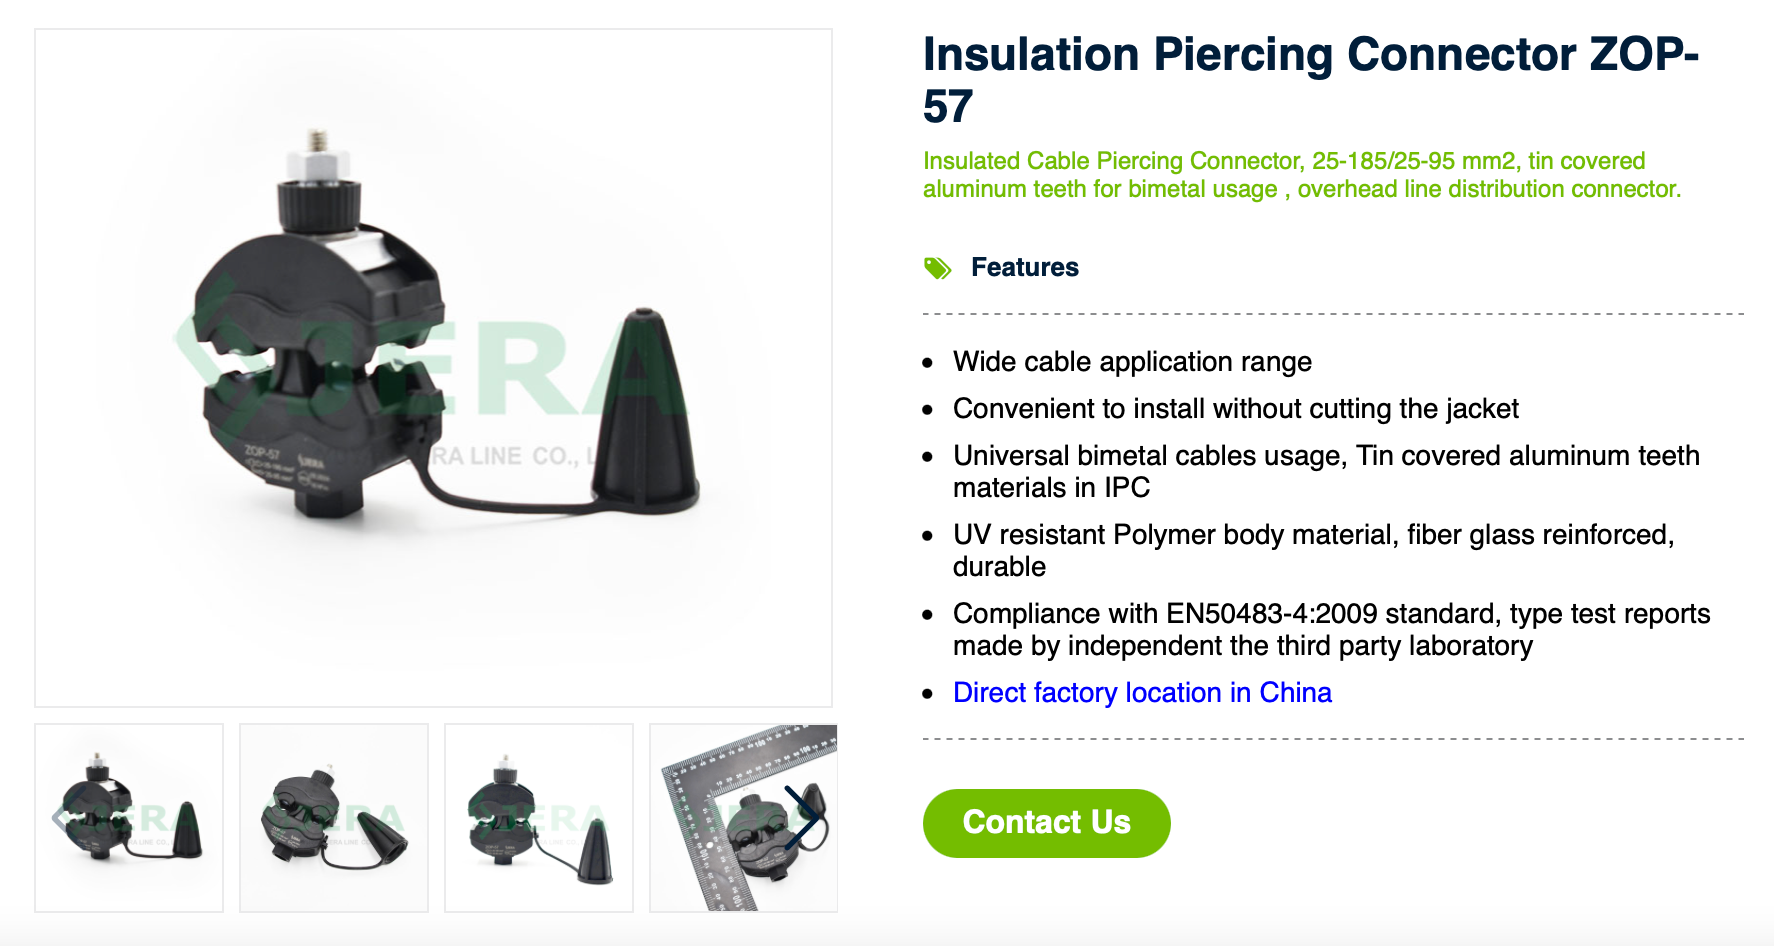Click the Convenient to install bullet text

(x=1235, y=408)
